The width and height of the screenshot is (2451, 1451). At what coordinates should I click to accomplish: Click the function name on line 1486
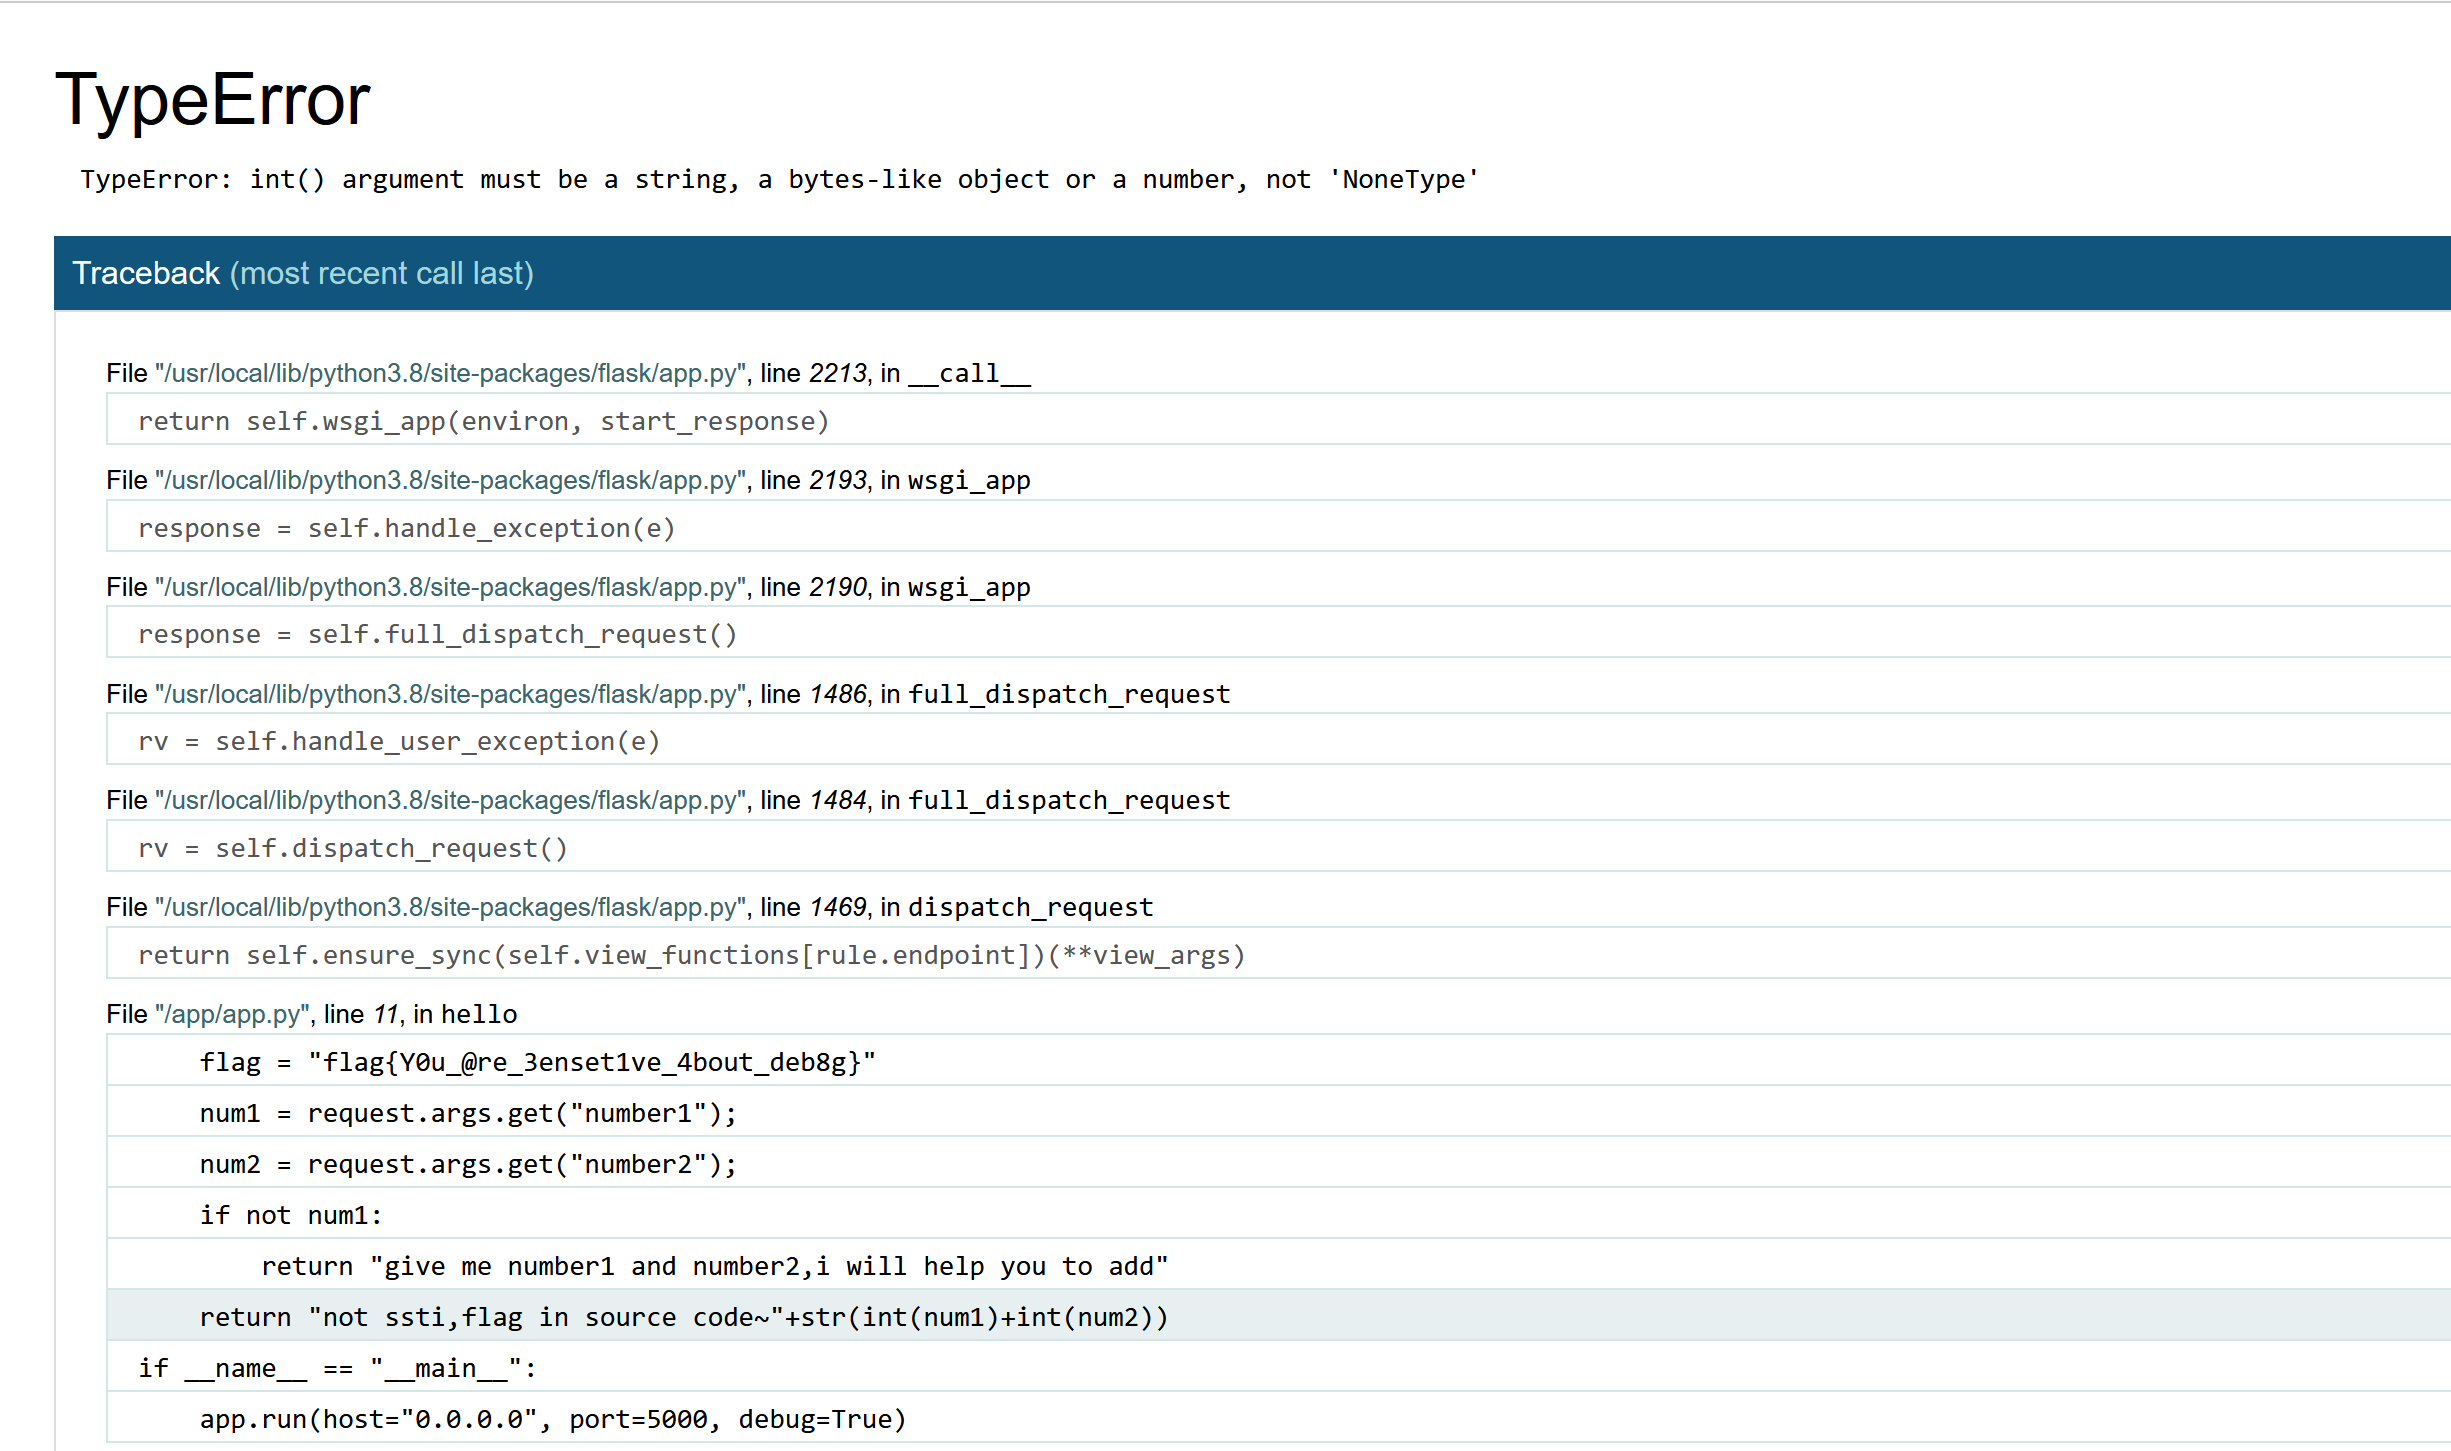click(1069, 694)
